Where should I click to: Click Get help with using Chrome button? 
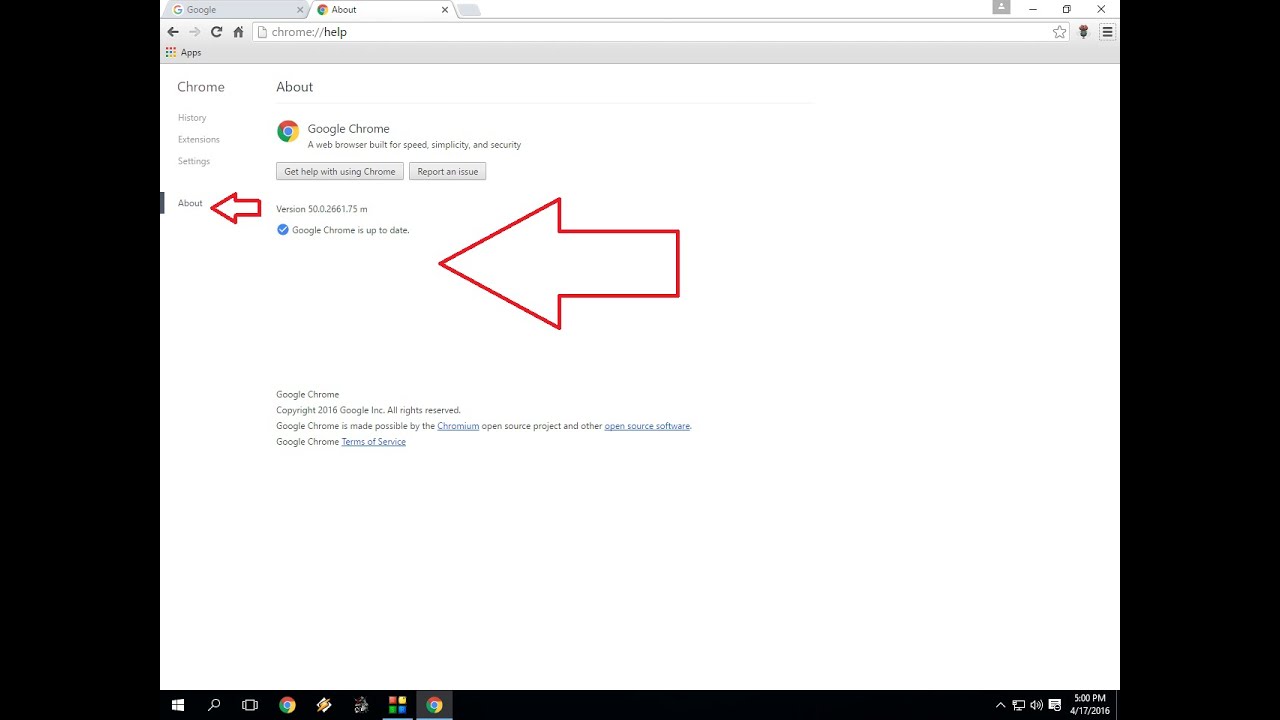(340, 171)
